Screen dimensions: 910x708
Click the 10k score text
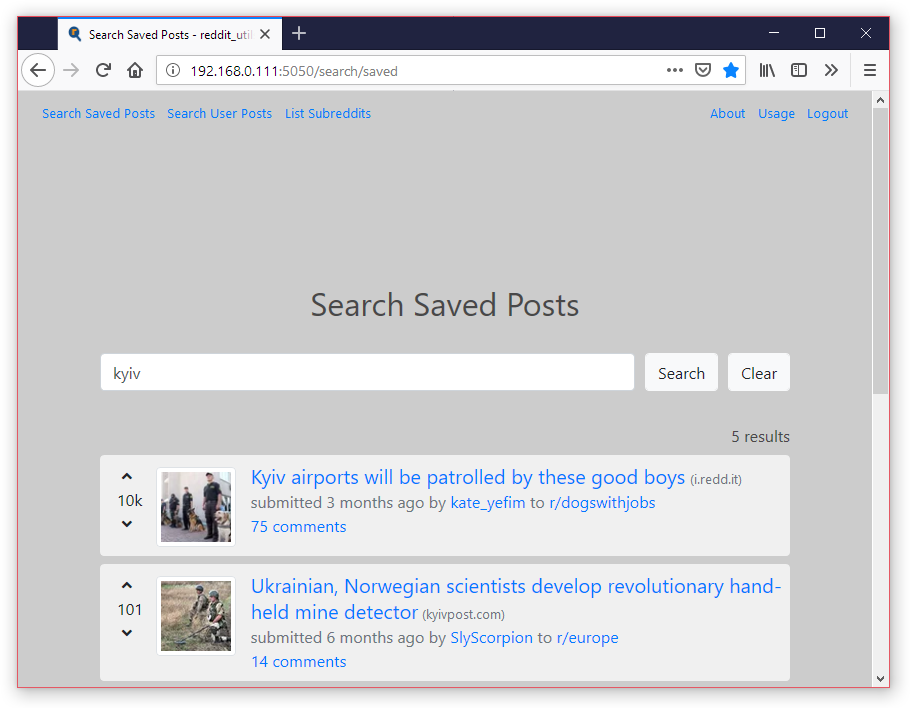[x=130, y=500]
